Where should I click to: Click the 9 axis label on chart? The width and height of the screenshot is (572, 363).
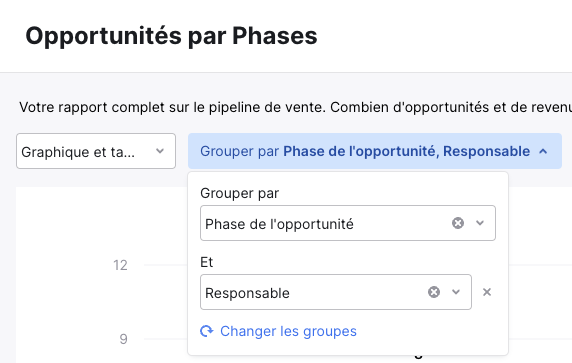[x=123, y=339]
